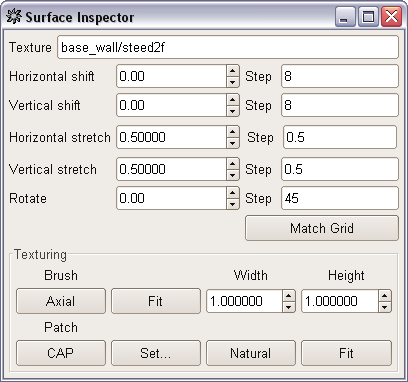The width and height of the screenshot is (408, 382).
Task: Decrease Horizontal shift with down arrow
Action: tap(233, 82)
